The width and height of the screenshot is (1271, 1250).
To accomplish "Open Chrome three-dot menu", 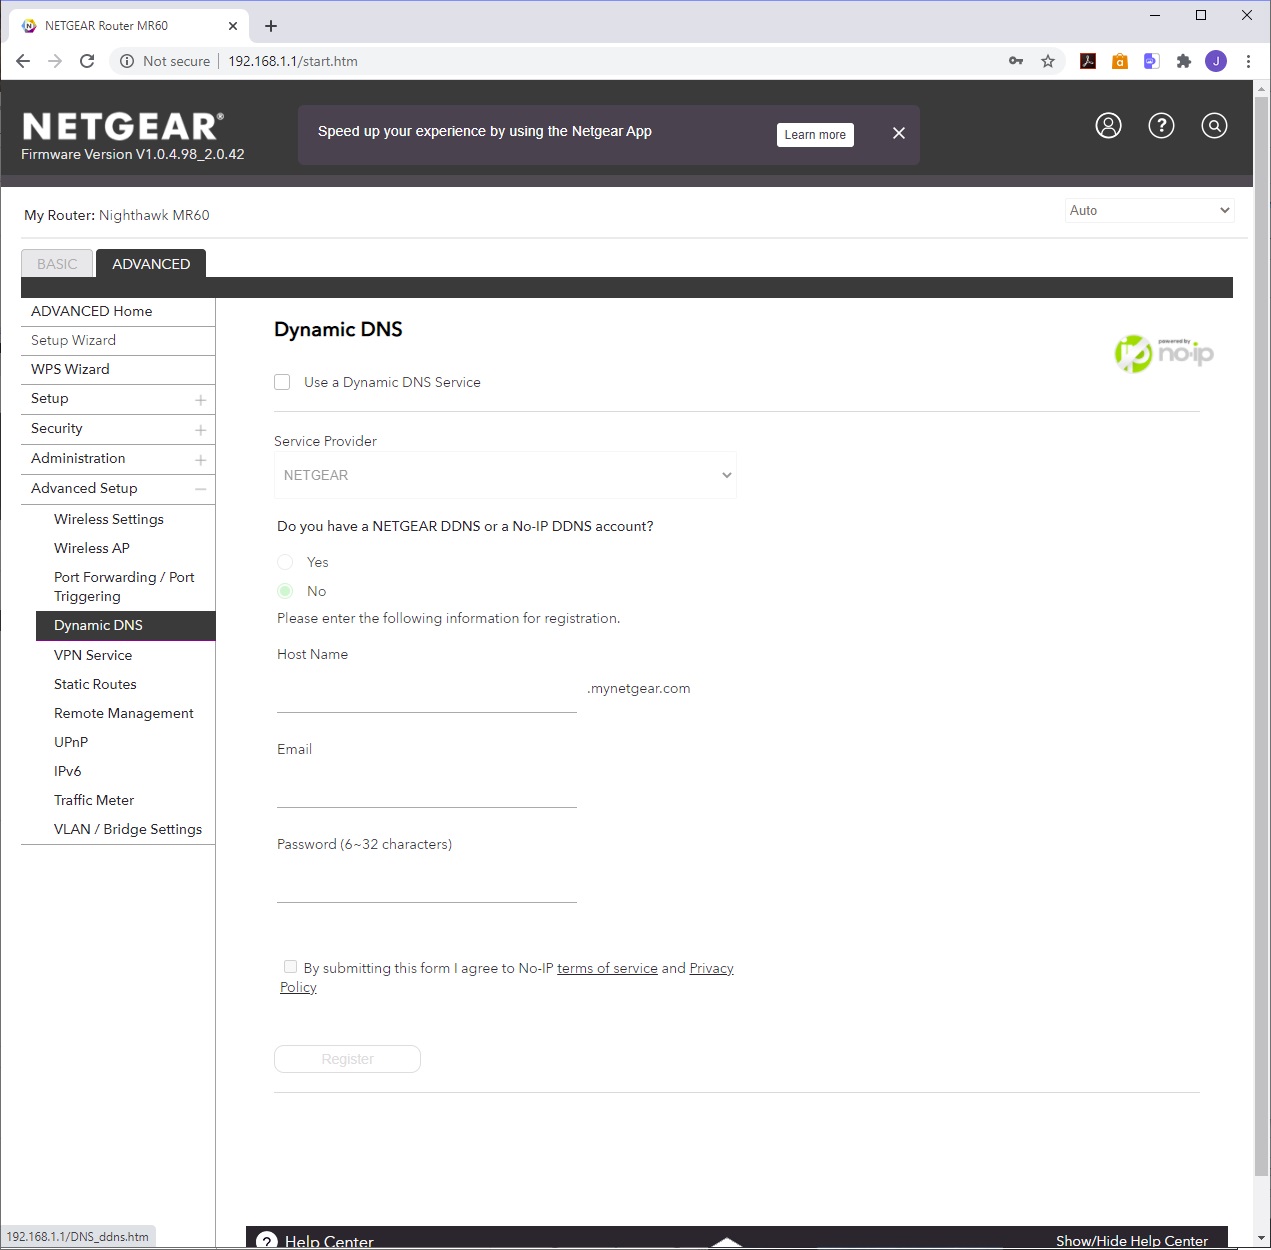I will (1249, 61).
